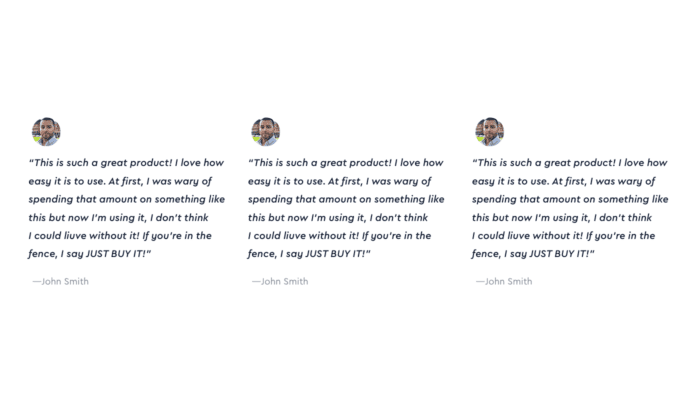
Task: Click "JUST BUY IT!" in the middle testimonial
Action: click(335, 254)
